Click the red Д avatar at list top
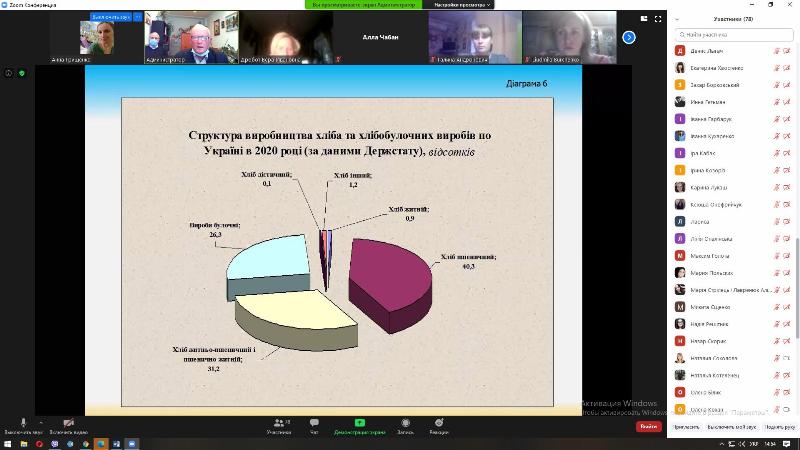This screenshot has width=800, height=450. [680, 51]
